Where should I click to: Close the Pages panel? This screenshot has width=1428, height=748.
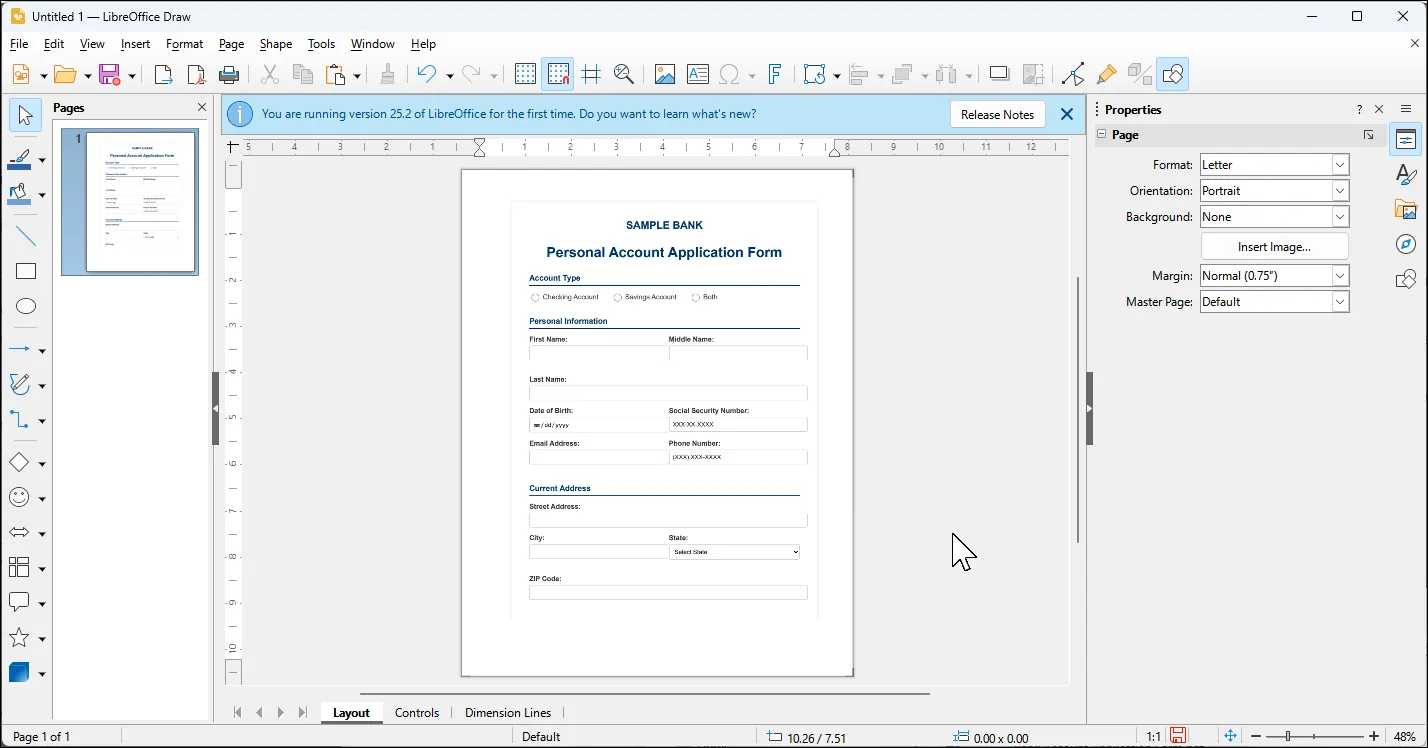coord(202,107)
